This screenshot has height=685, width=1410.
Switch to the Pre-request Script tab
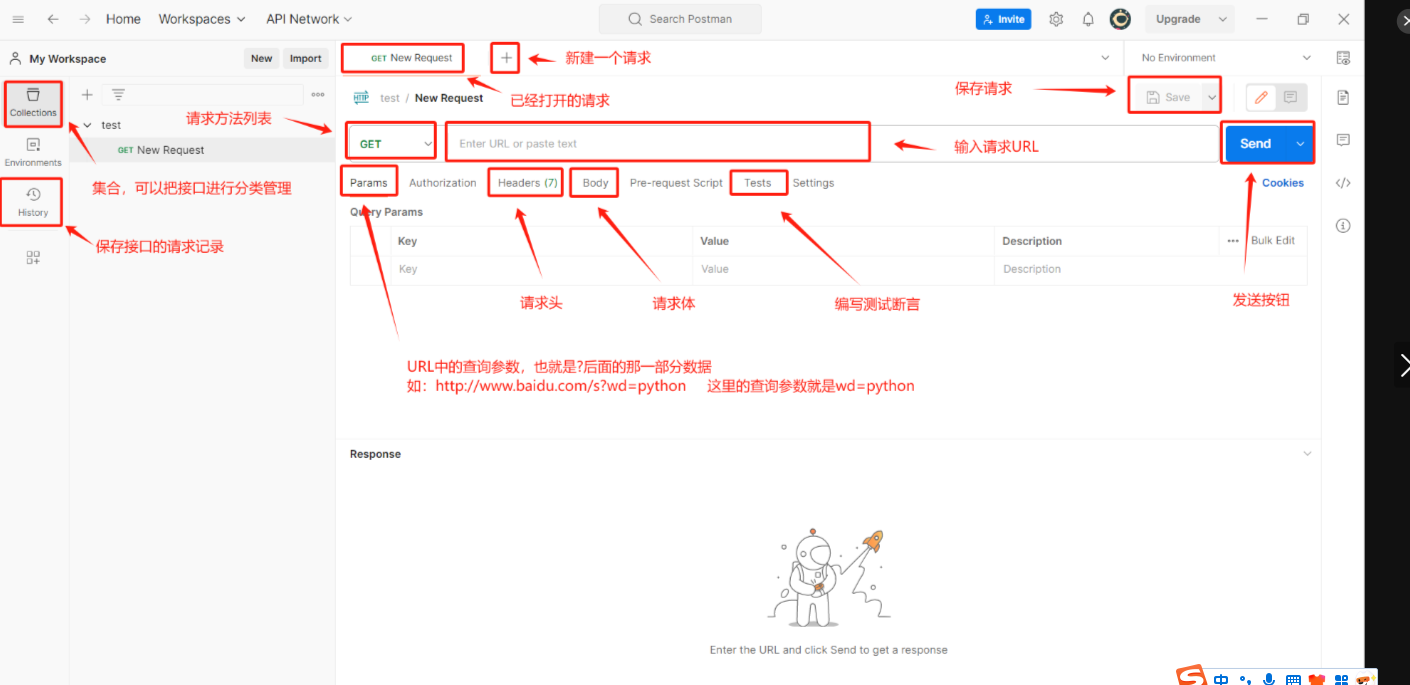tap(676, 183)
